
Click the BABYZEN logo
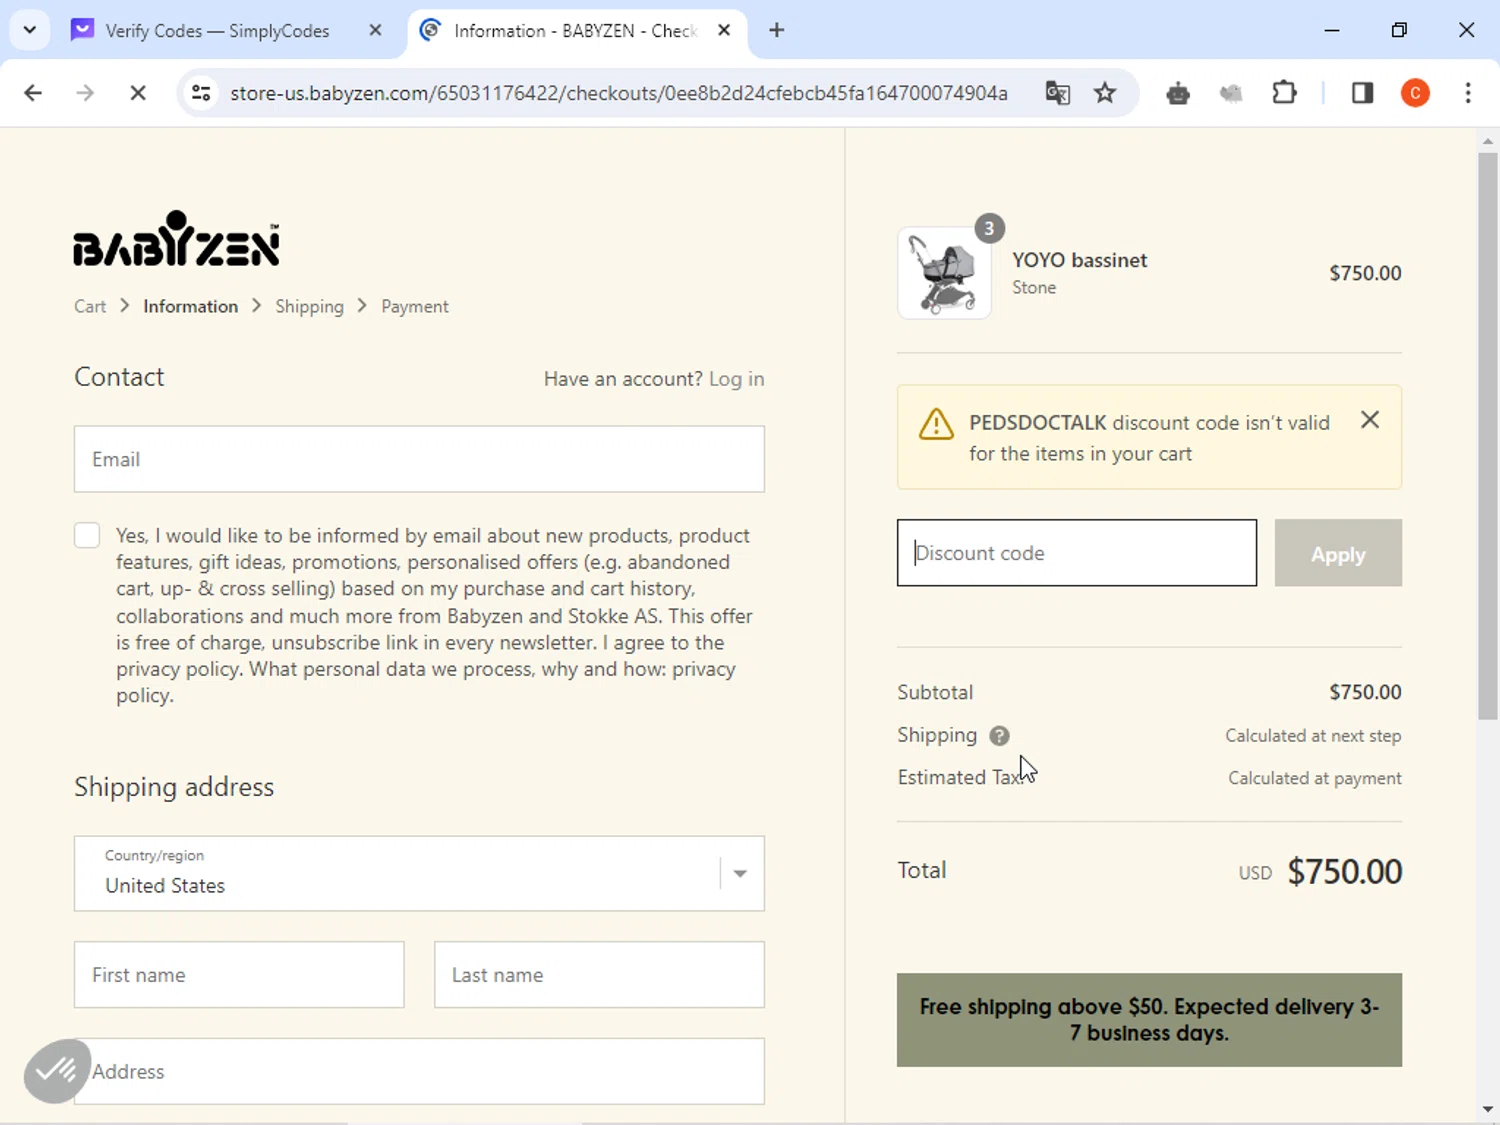click(177, 238)
